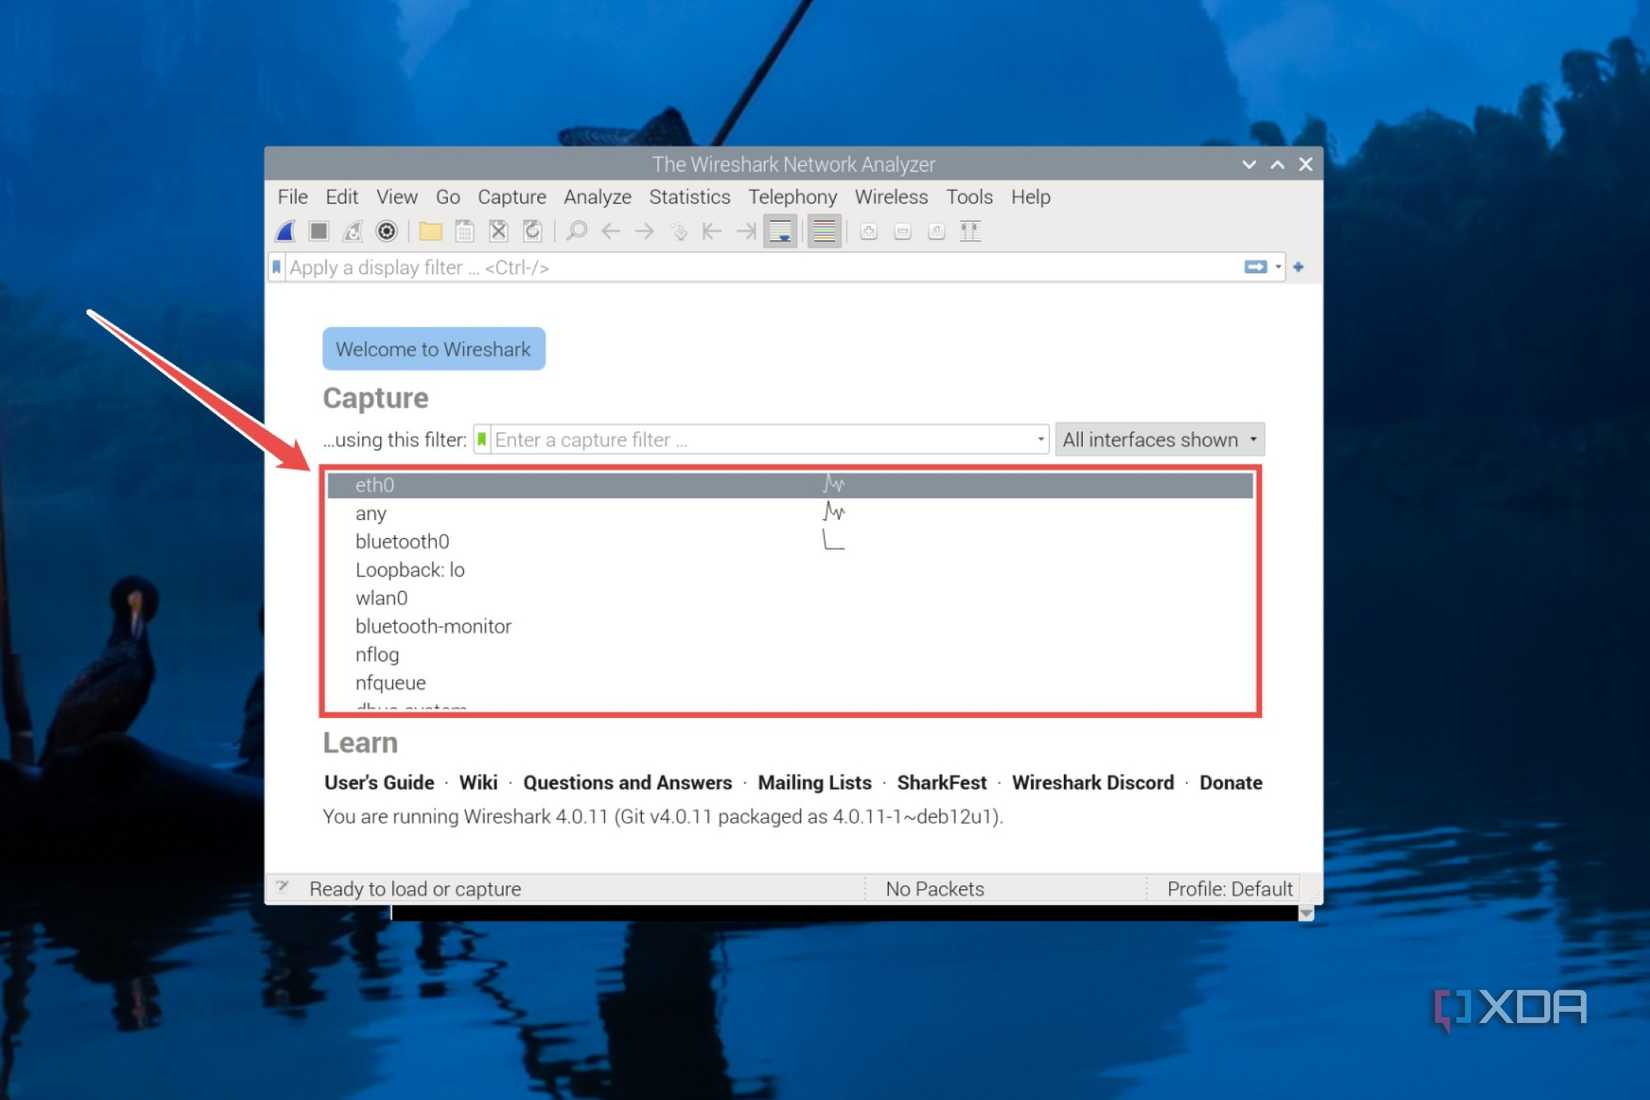Open the View menu
The image size is (1650, 1100).
tap(397, 197)
